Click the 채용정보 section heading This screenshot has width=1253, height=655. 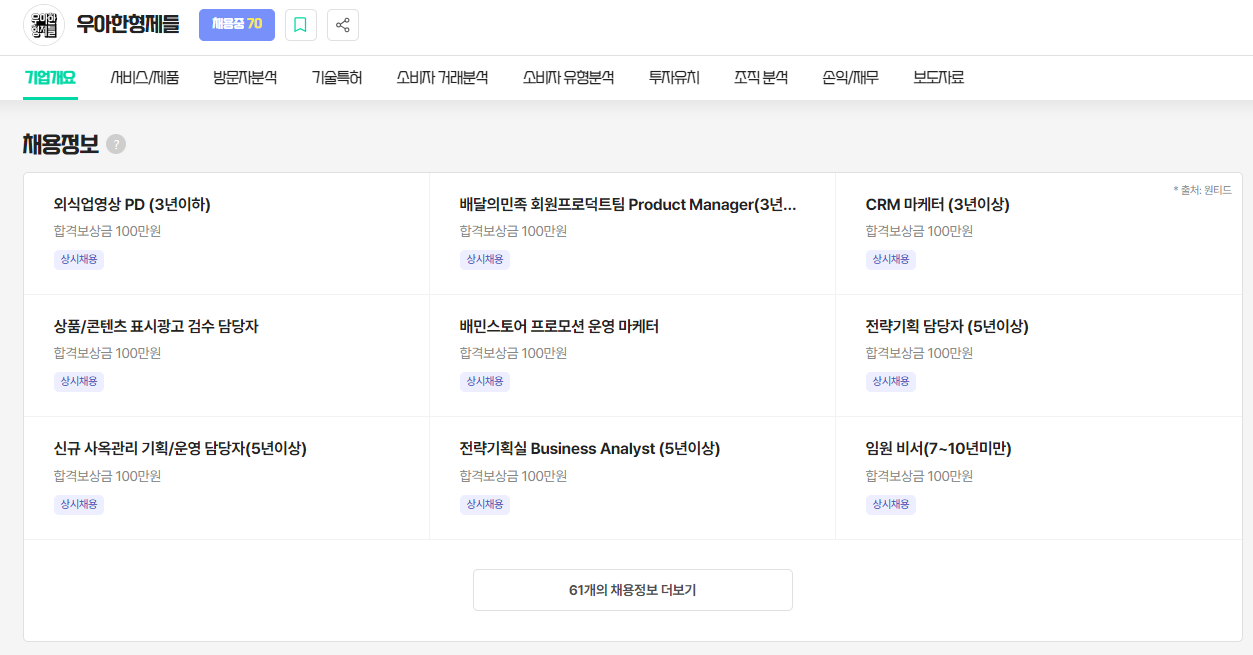pyautogui.click(x=61, y=144)
